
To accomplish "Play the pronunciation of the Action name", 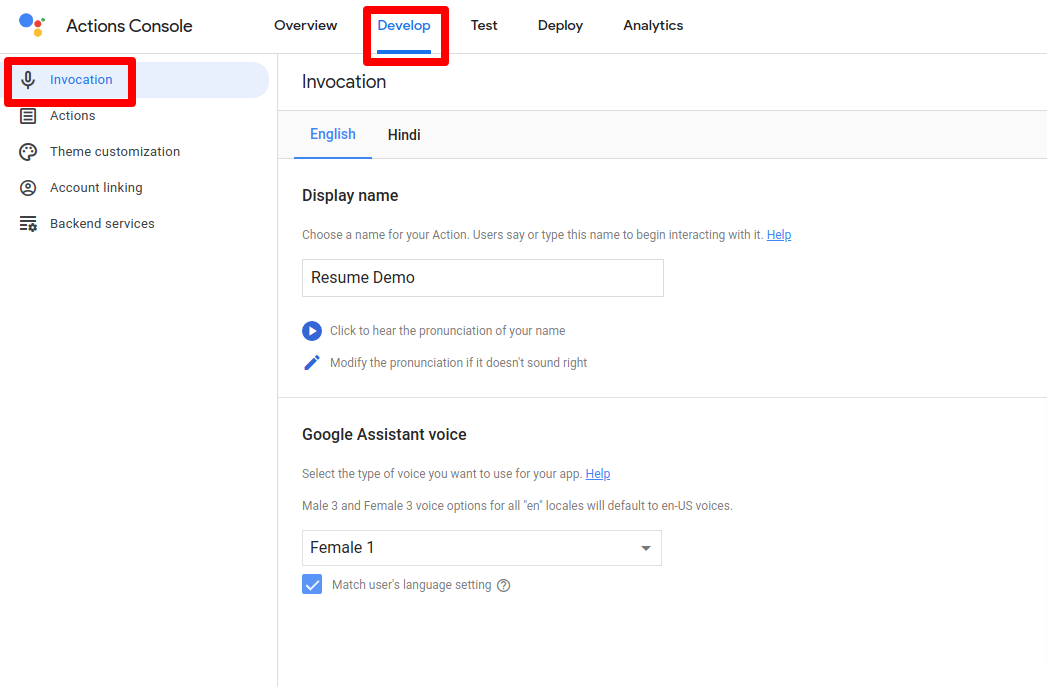I will click(x=312, y=330).
